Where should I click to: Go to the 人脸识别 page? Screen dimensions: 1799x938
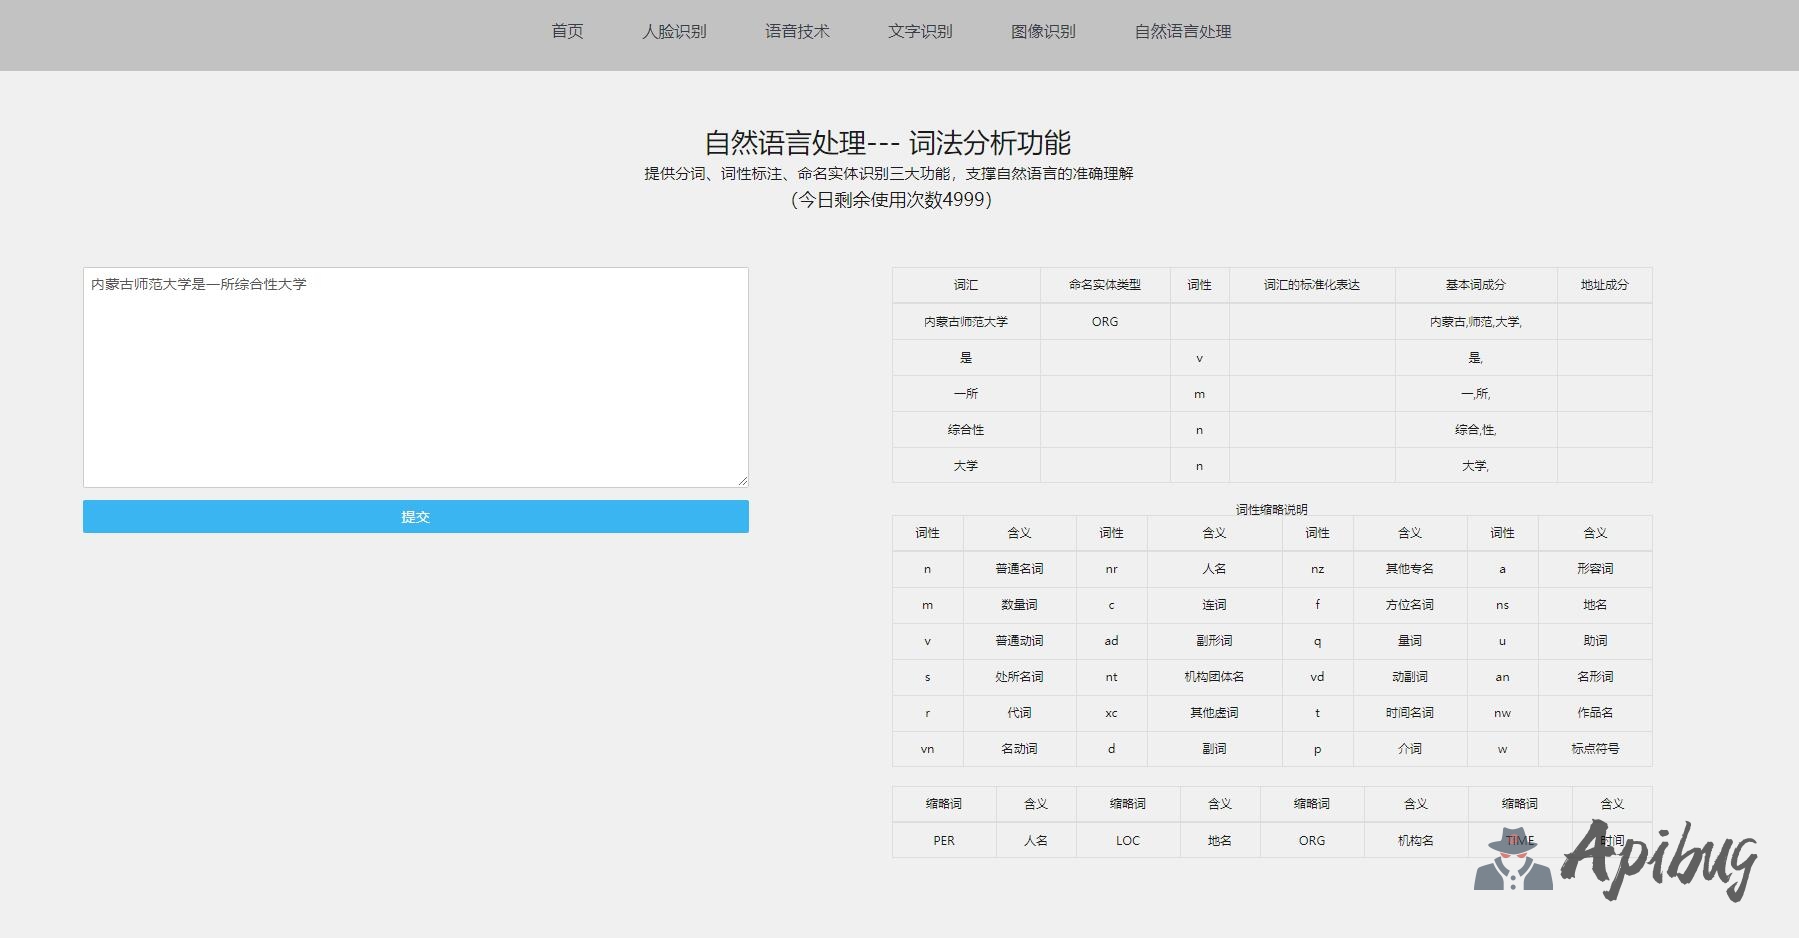[674, 32]
